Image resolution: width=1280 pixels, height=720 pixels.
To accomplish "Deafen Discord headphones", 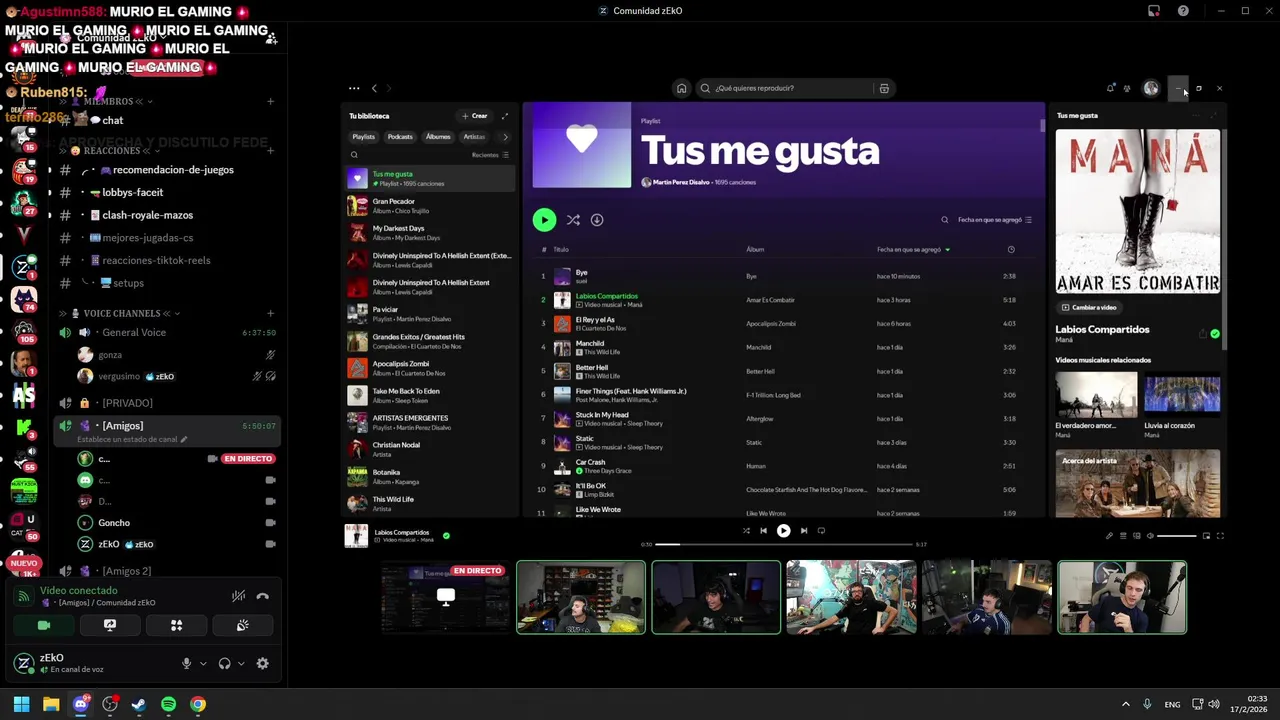I will [x=224, y=663].
